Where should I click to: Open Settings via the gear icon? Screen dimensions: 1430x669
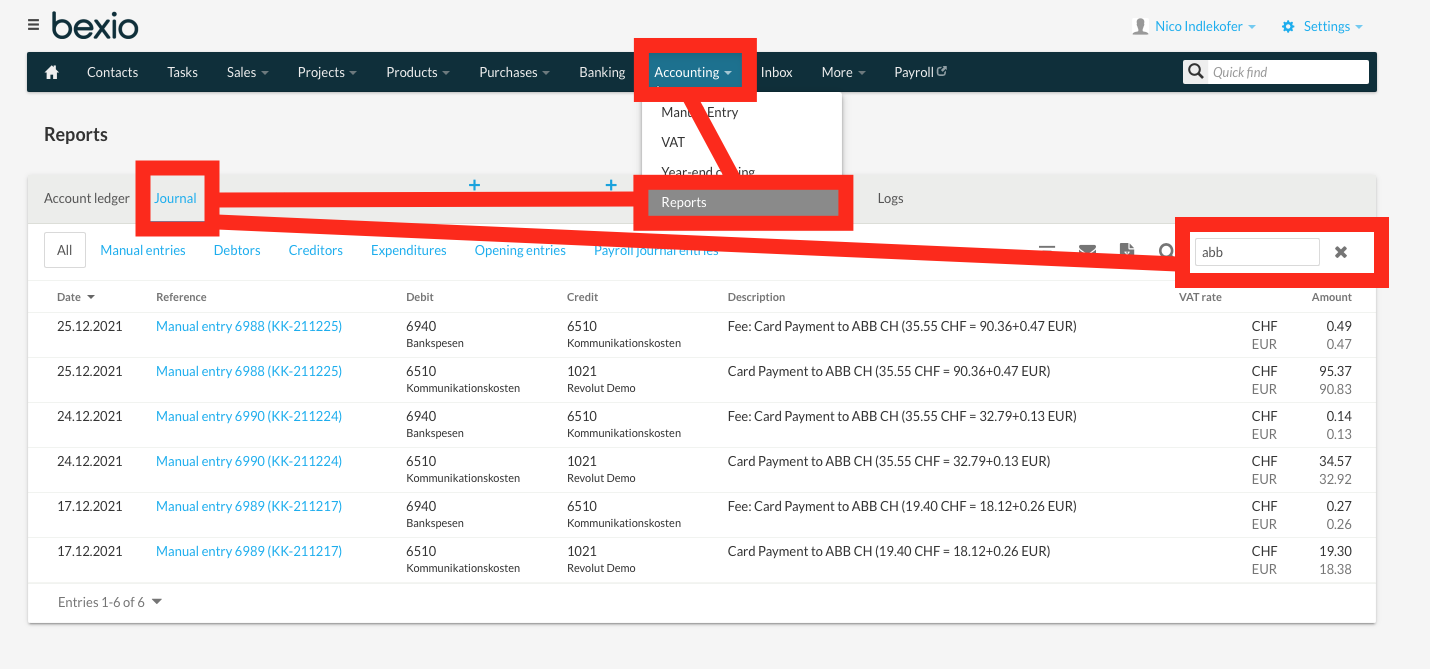1288,26
